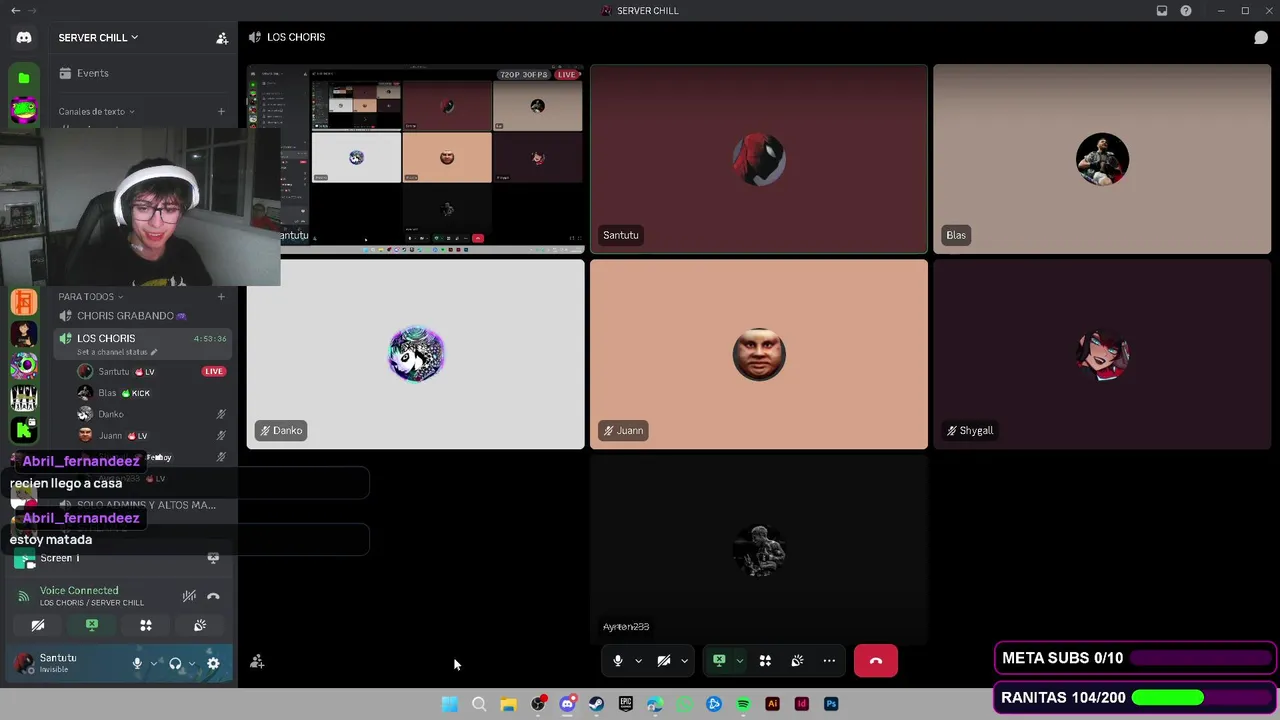Viewport: 1280px width, 720px height.
Task: Collapse the Canales de texto category
Action: [x=96, y=111]
